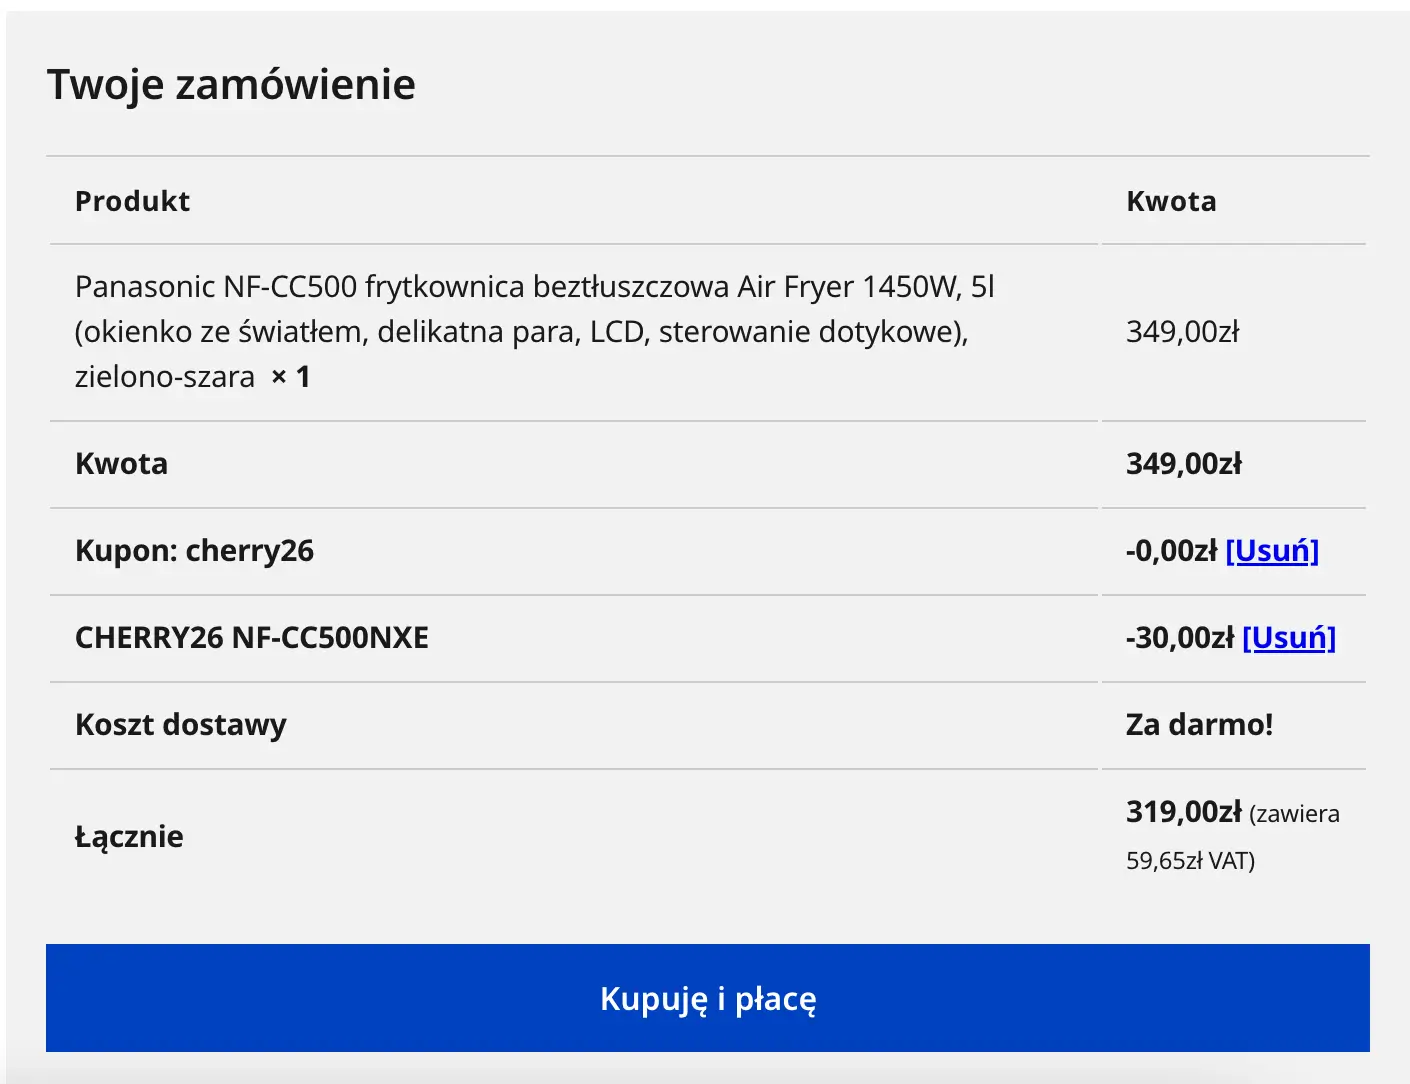
Task: Click the Kwota column header
Action: (x=1171, y=201)
